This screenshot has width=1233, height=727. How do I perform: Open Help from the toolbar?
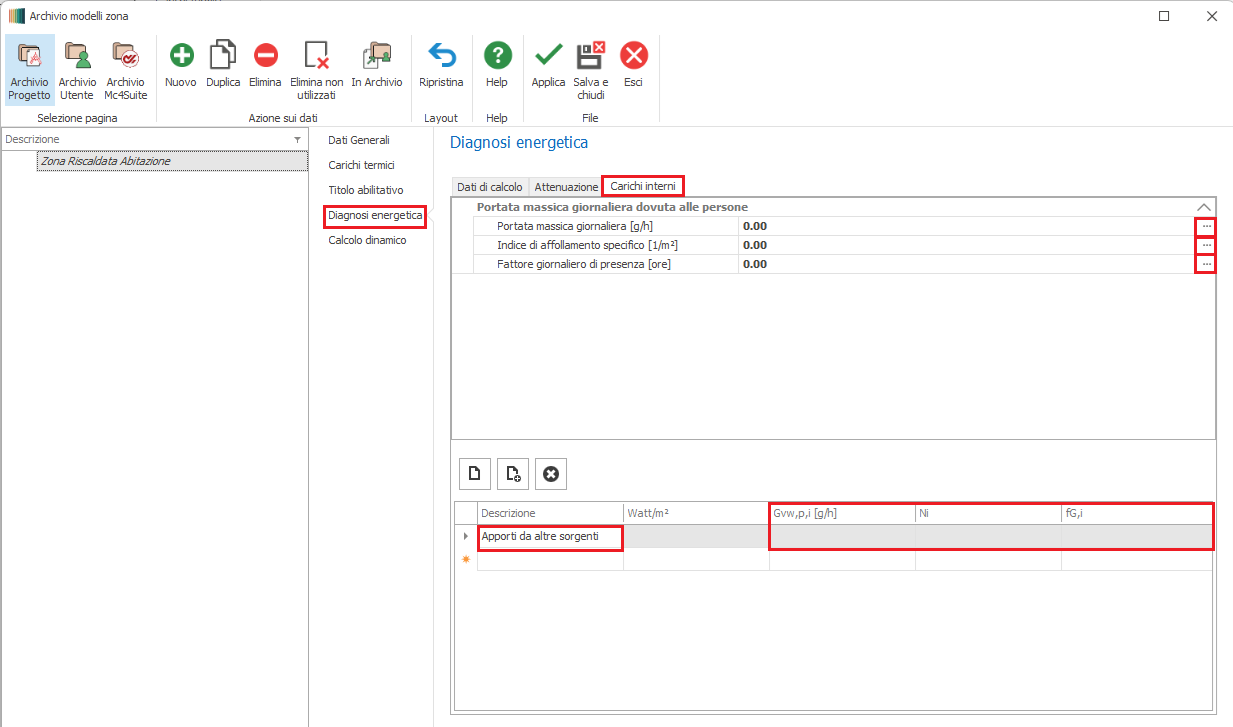point(497,56)
